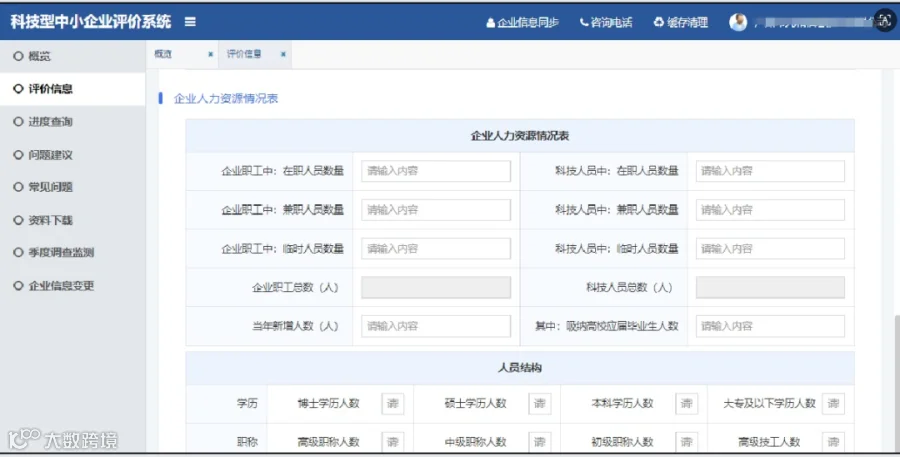Screen dimensions: 900x457
Task: Focus the 大专及以下学历人数 input
Action: pyautogui.click(x=833, y=404)
